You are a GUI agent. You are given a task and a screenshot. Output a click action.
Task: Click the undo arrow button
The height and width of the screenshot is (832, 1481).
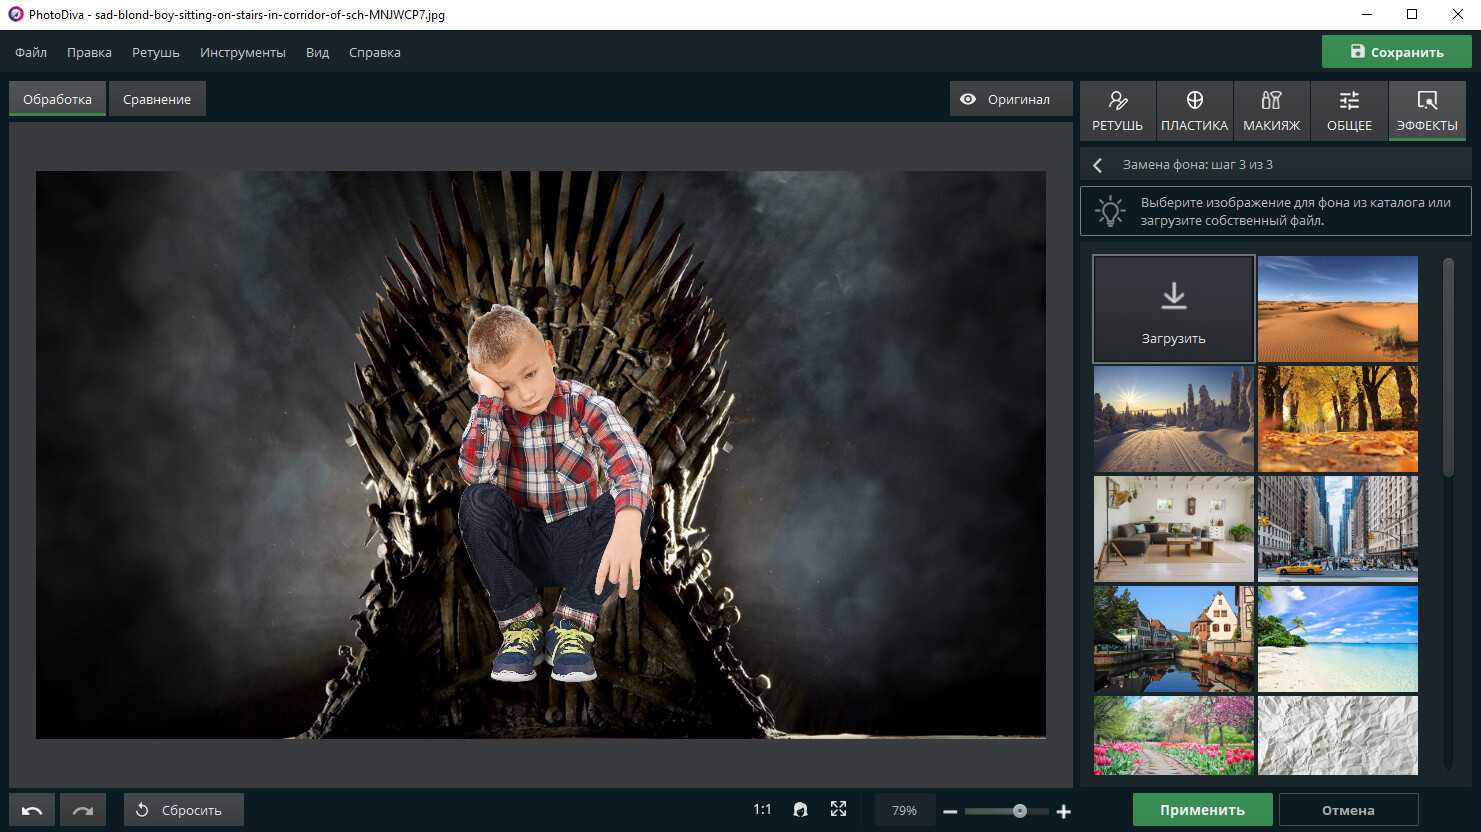[x=32, y=810]
